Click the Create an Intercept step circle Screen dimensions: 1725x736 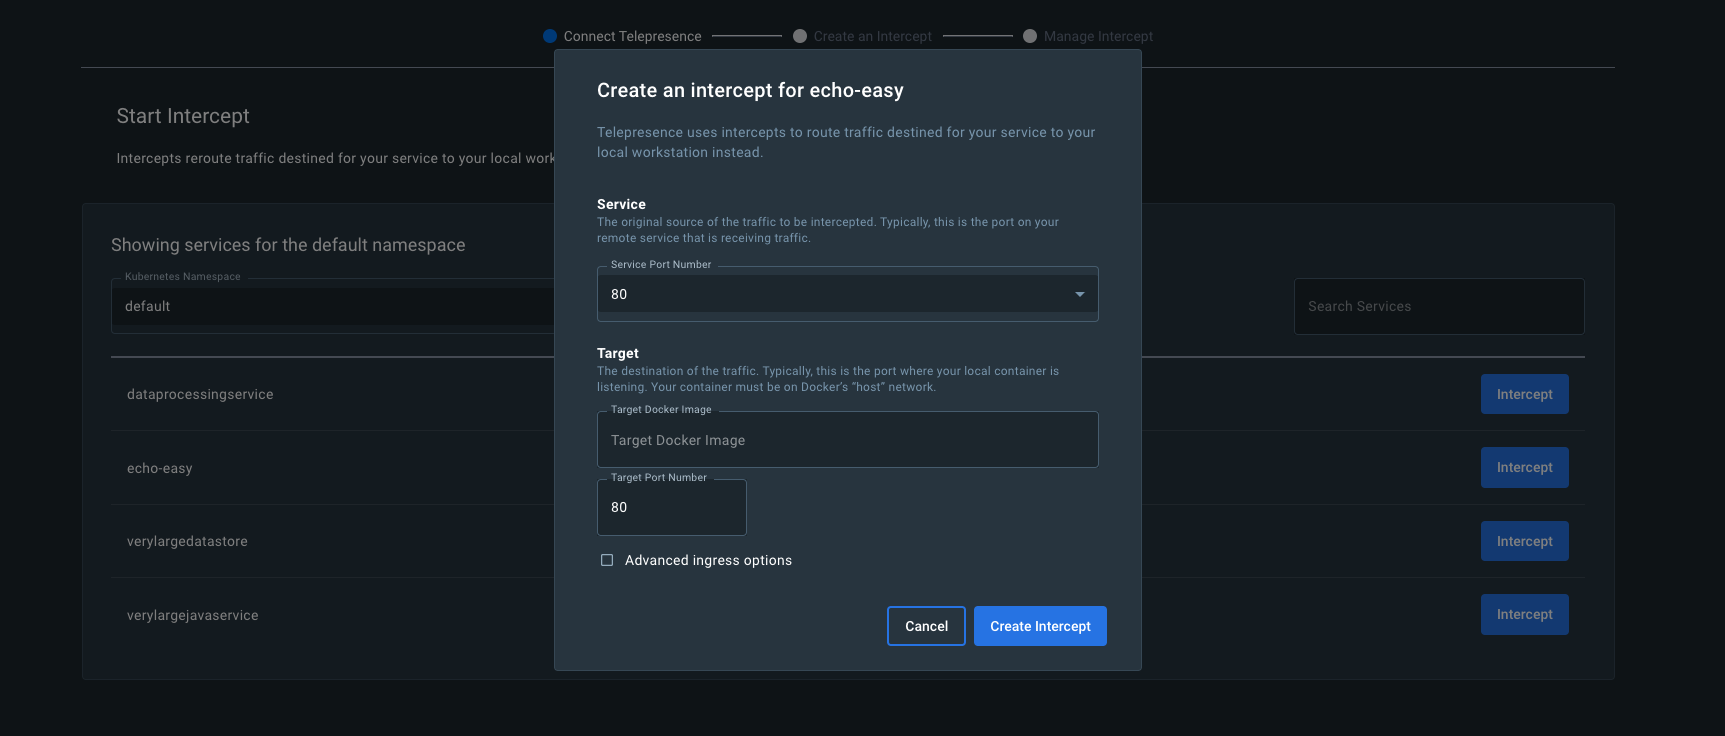pyautogui.click(x=800, y=36)
